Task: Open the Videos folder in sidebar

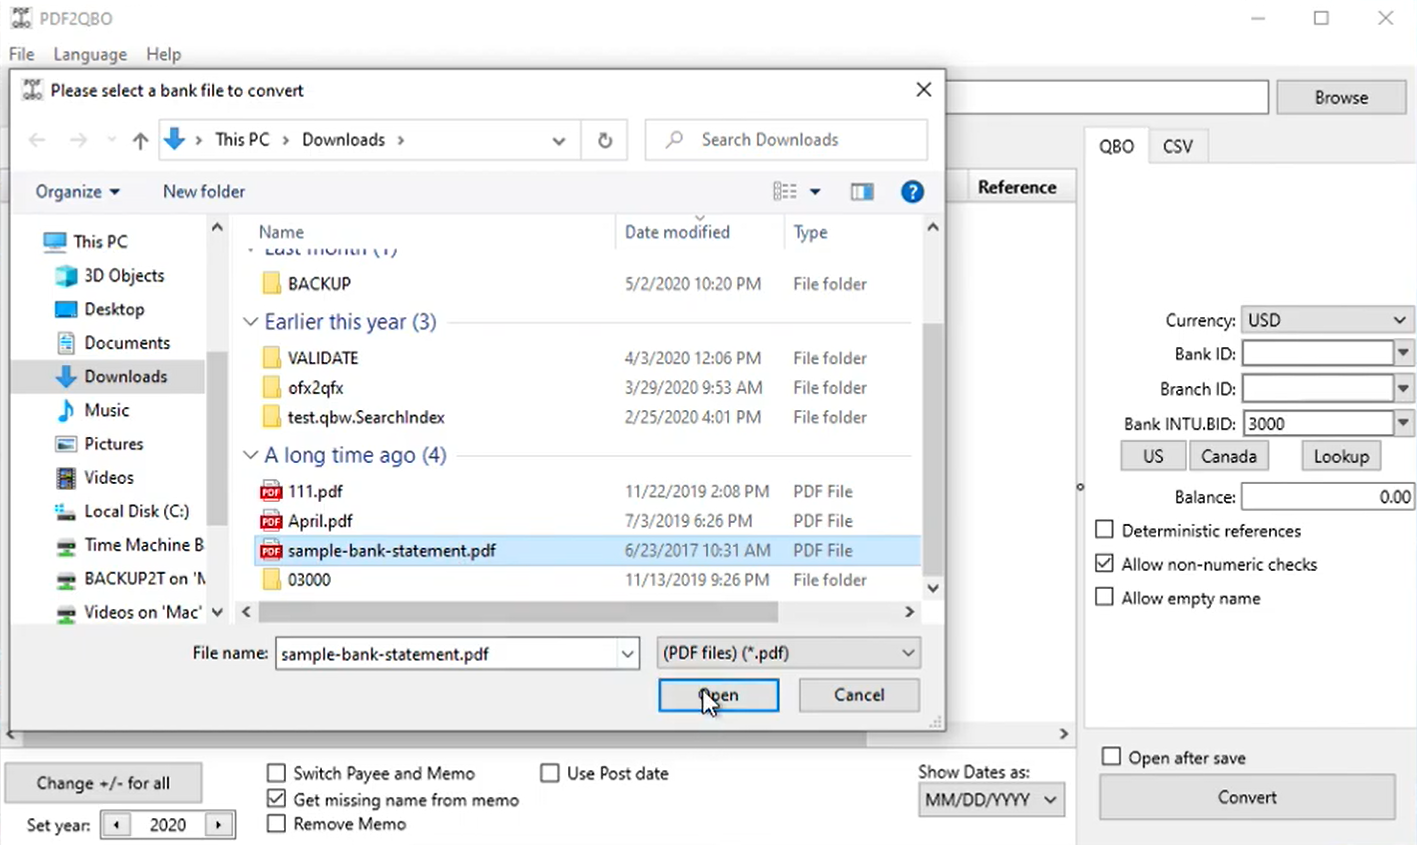Action: tap(108, 477)
